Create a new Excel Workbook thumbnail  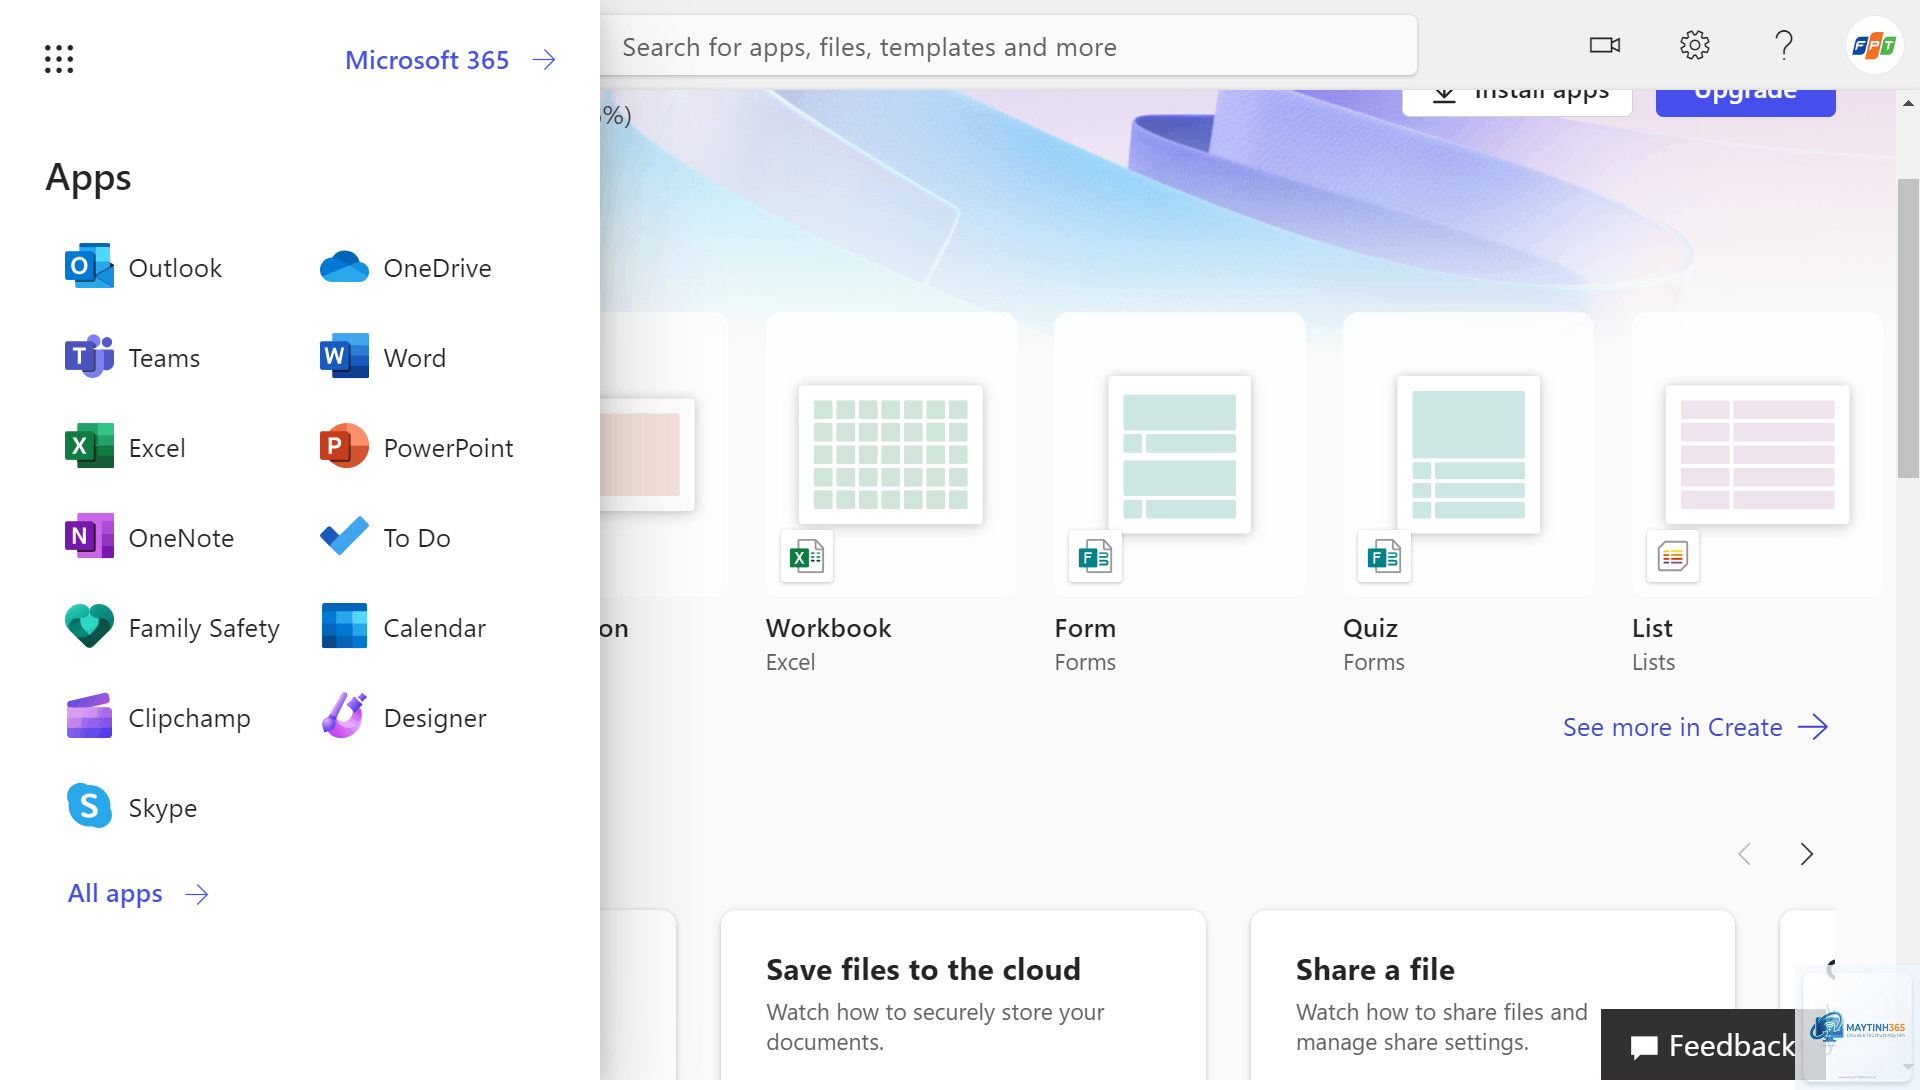pyautogui.click(x=891, y=454)
